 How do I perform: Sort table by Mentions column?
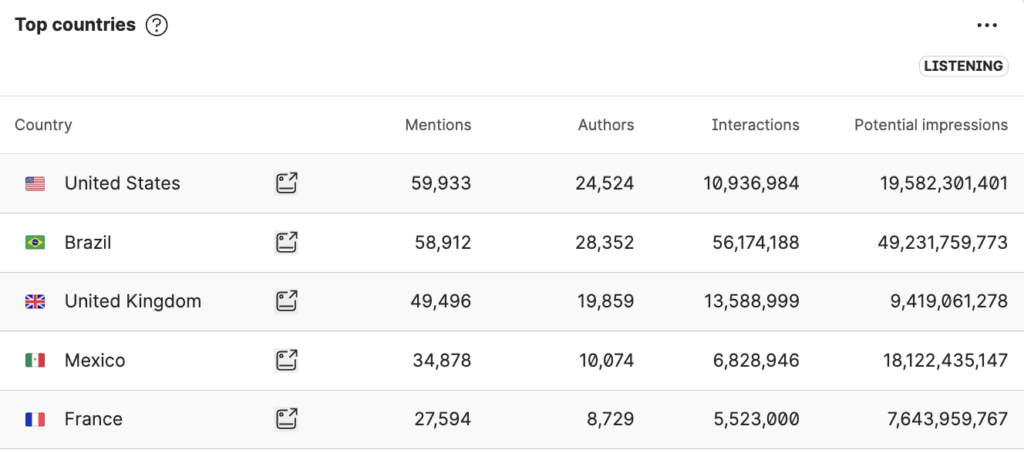coord(438,125)
